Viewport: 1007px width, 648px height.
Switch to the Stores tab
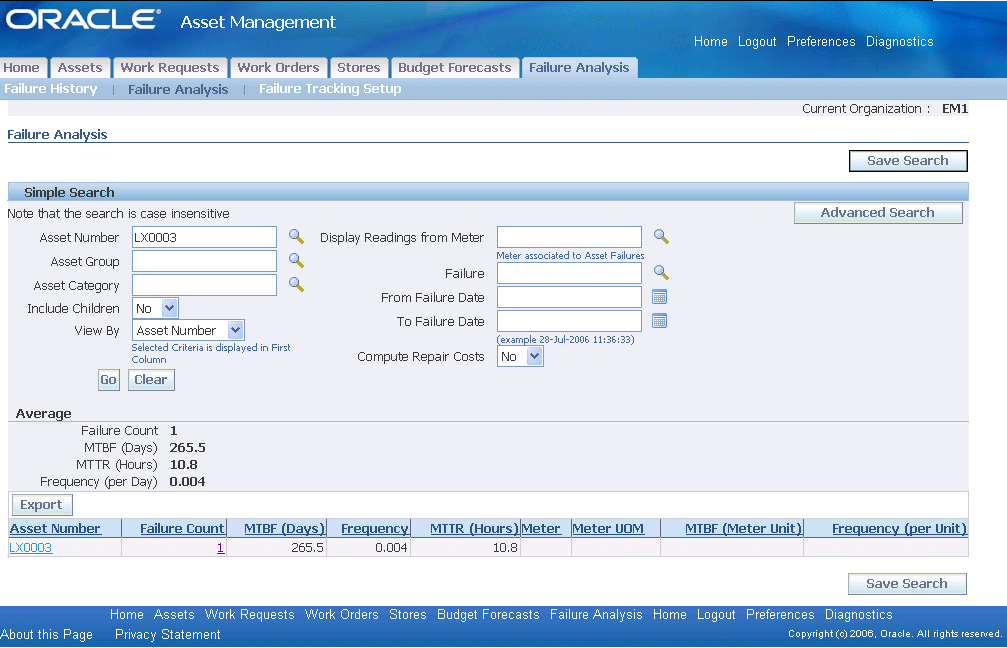tap(358, 67)
